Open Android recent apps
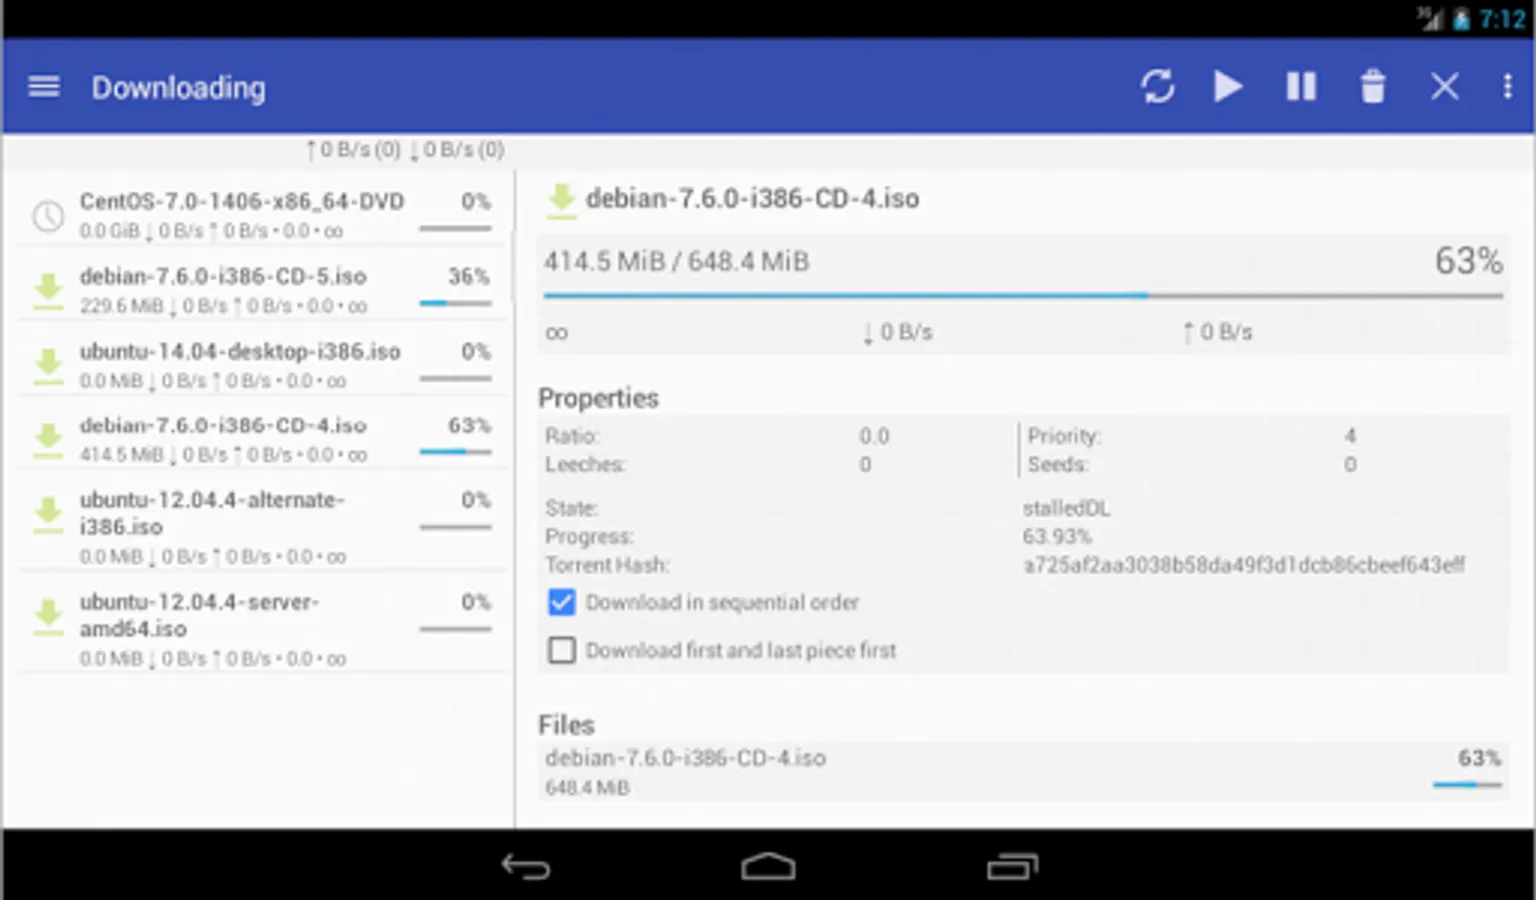Image resolution: width=1536 pixels, height=900 pixels. (x=1012, y=866)
